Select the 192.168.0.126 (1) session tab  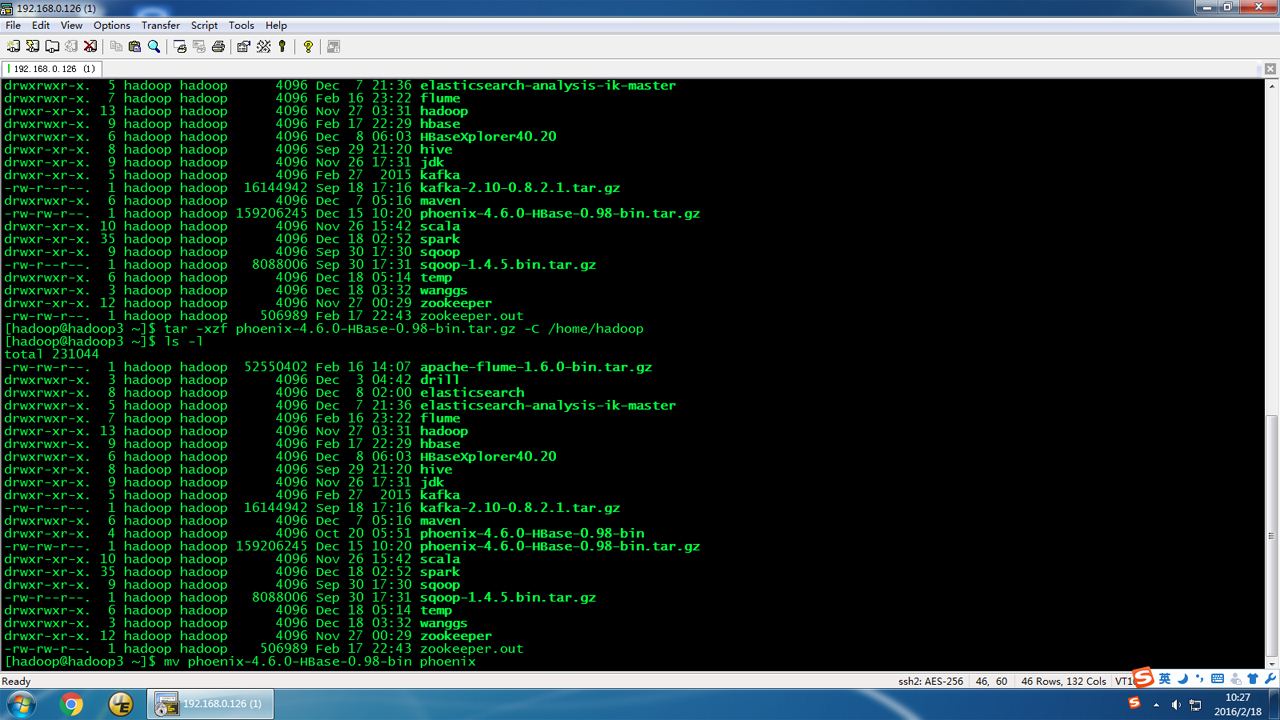pos(52,69)
